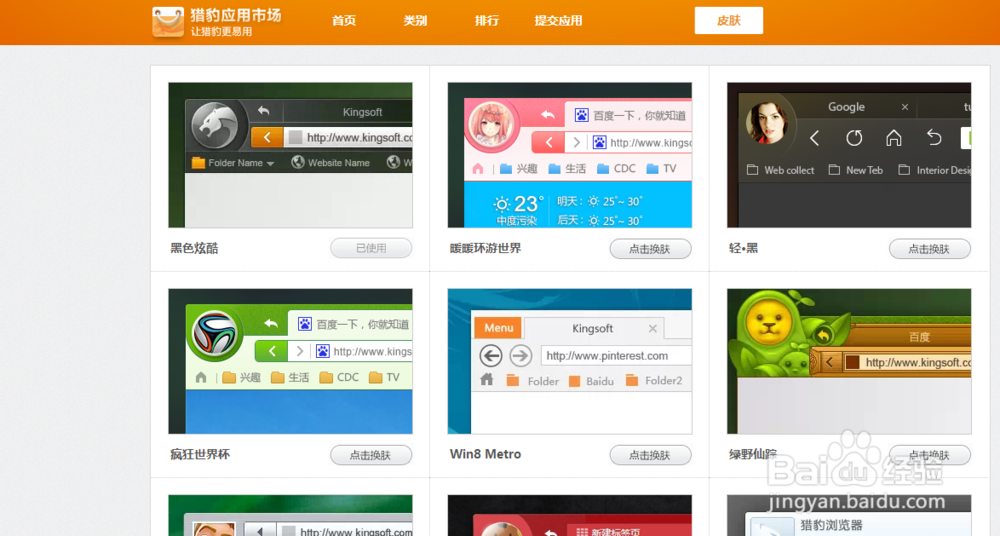The image size is (1000, 536).
Task: Click the soccer ball avatar in 疯狂世界杯 preview
Action: pos(215,334)
